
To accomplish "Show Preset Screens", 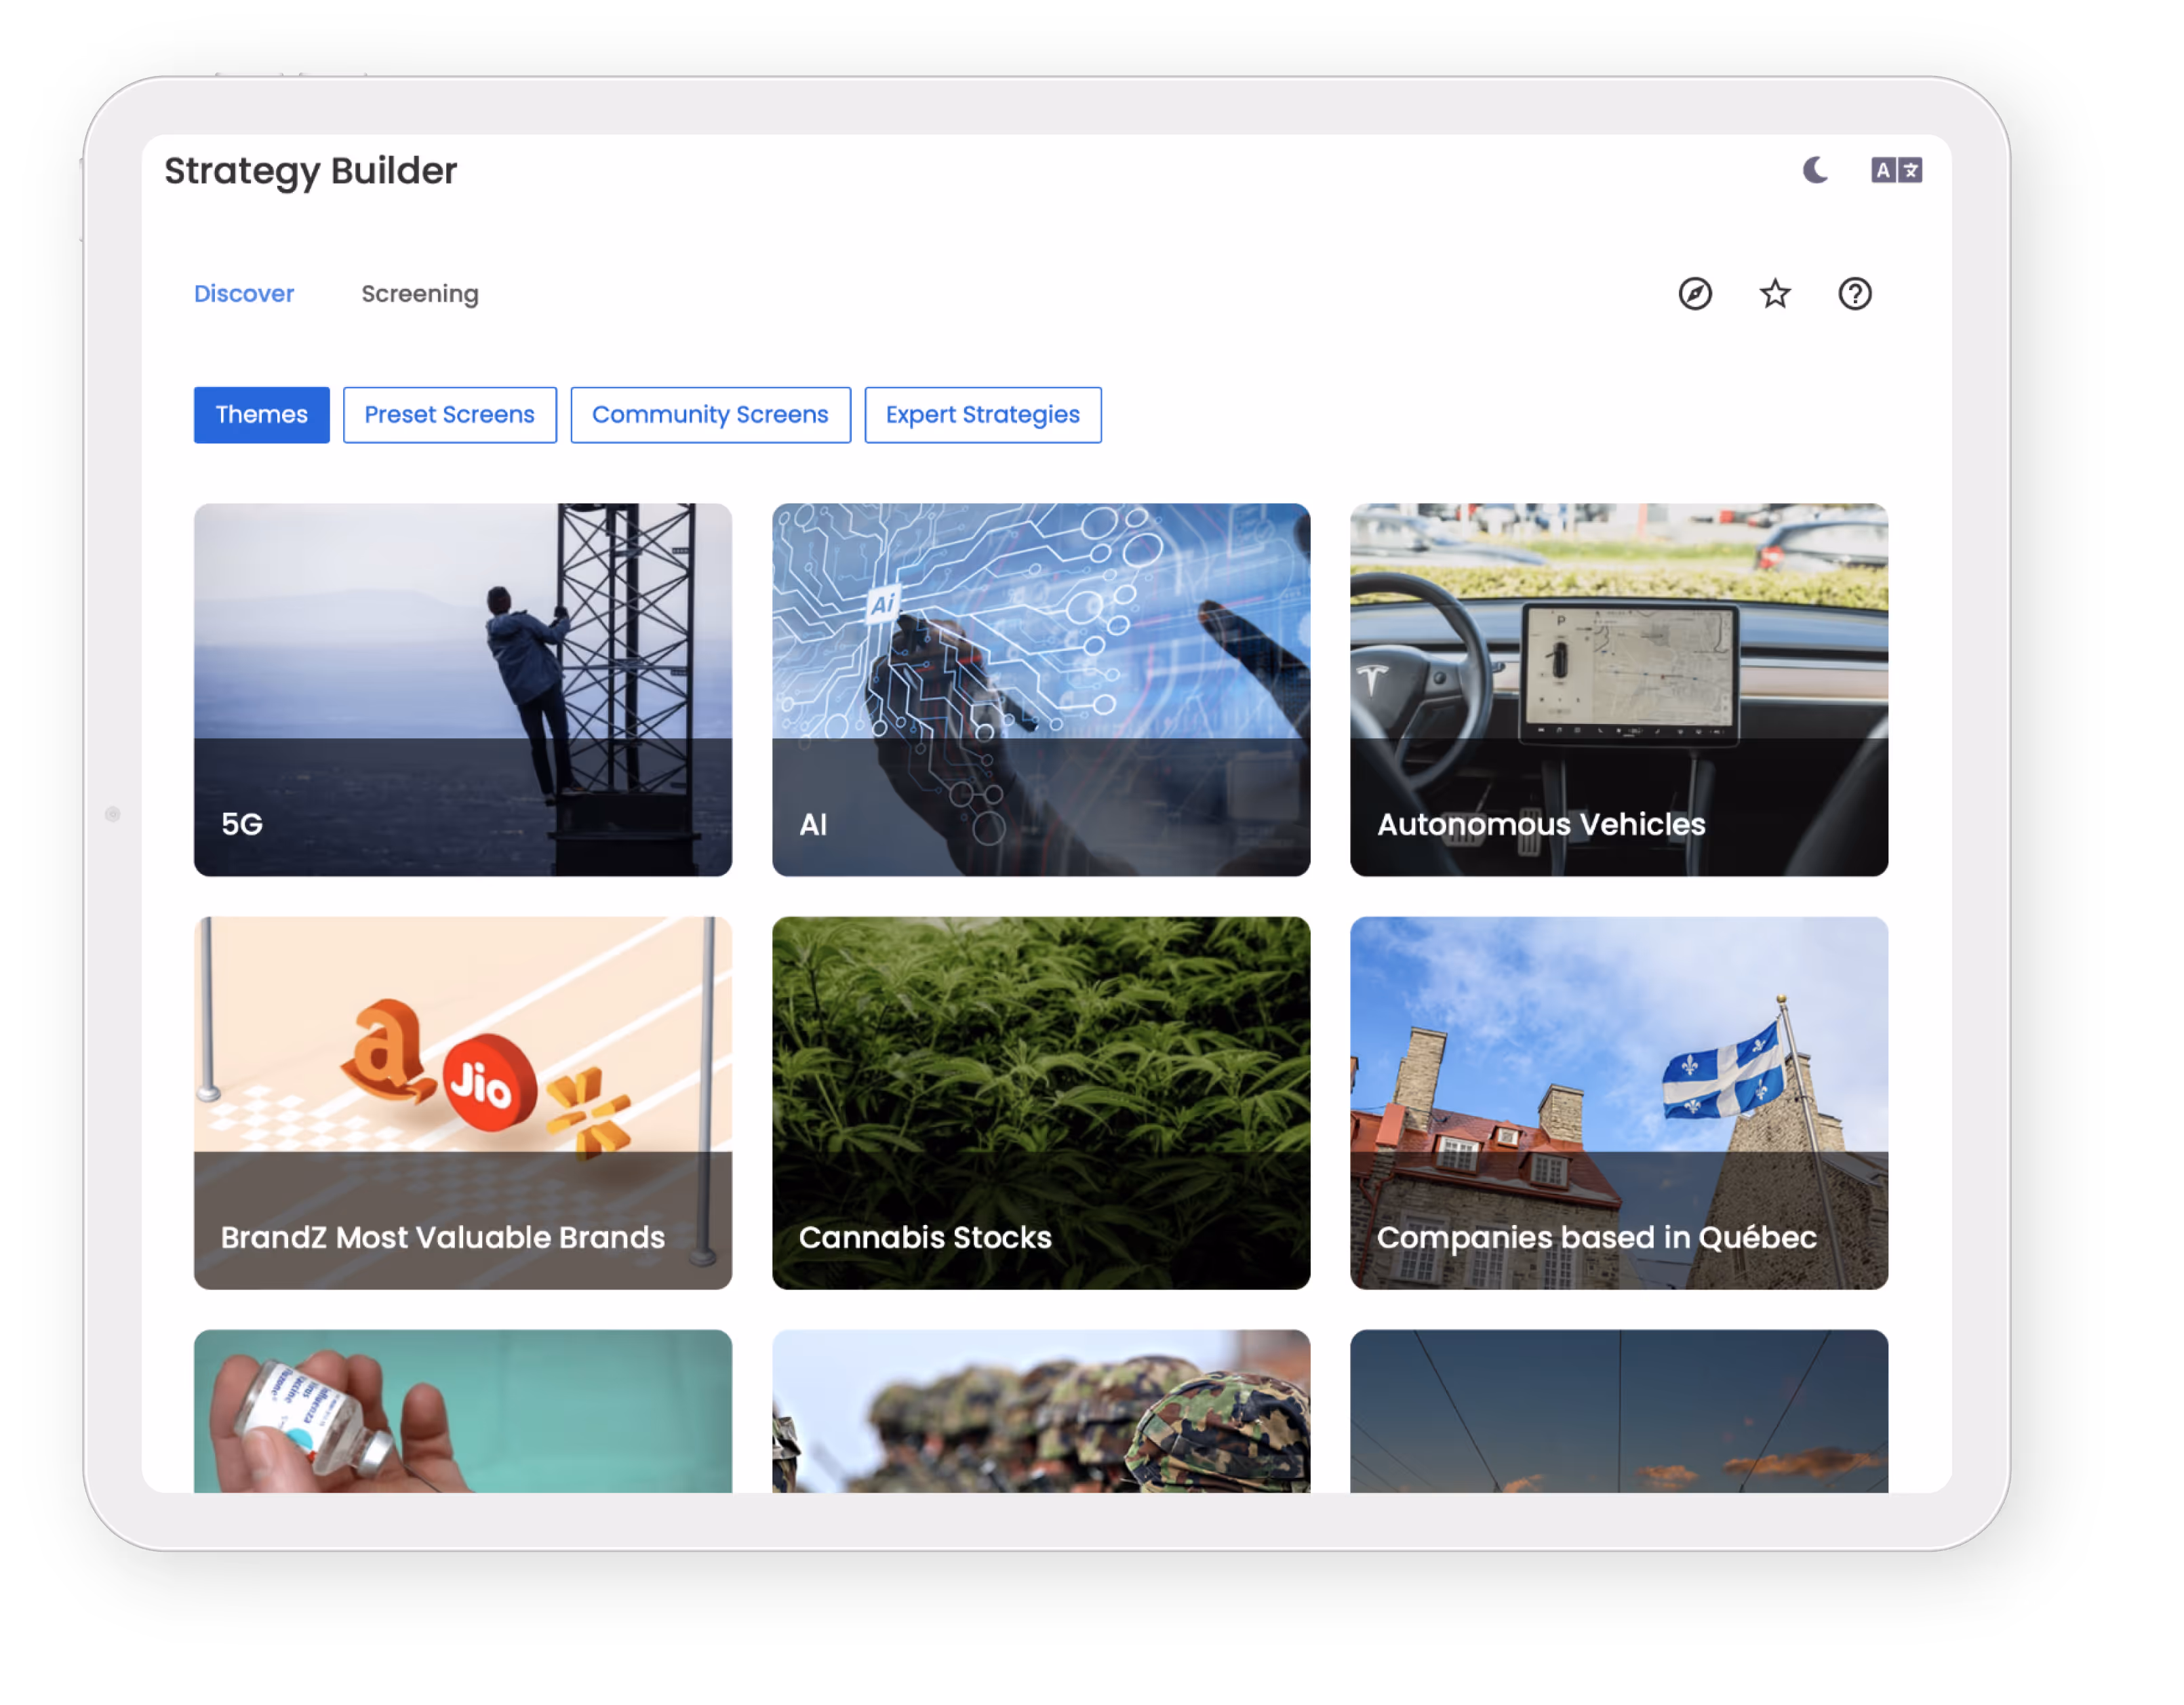I will coord(450,415).
